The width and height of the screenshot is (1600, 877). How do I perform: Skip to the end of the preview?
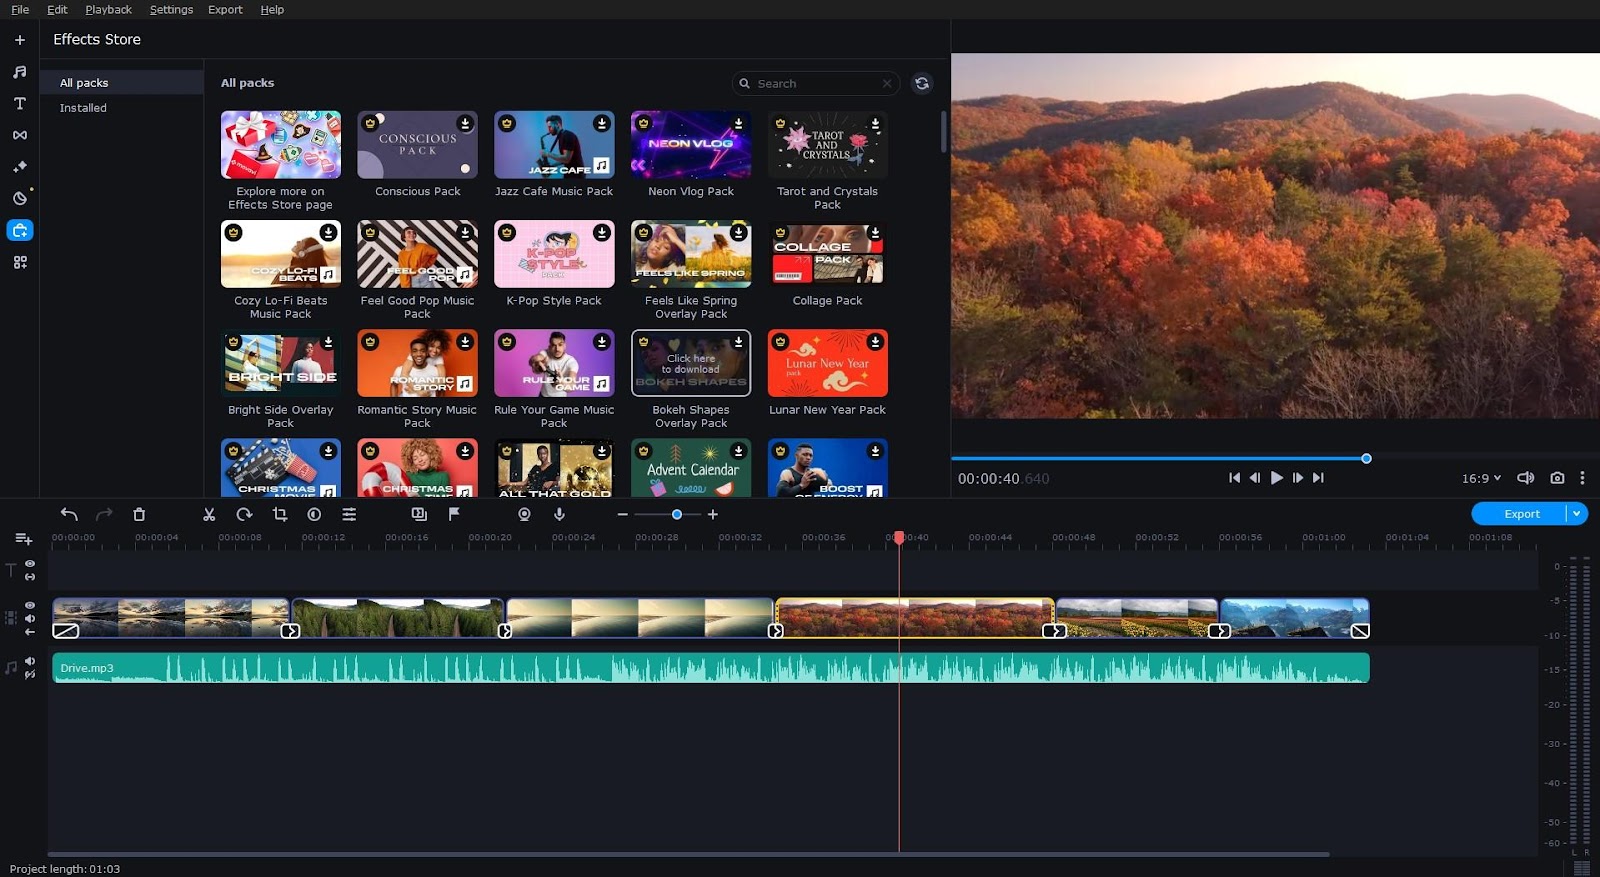[1318, 478]
